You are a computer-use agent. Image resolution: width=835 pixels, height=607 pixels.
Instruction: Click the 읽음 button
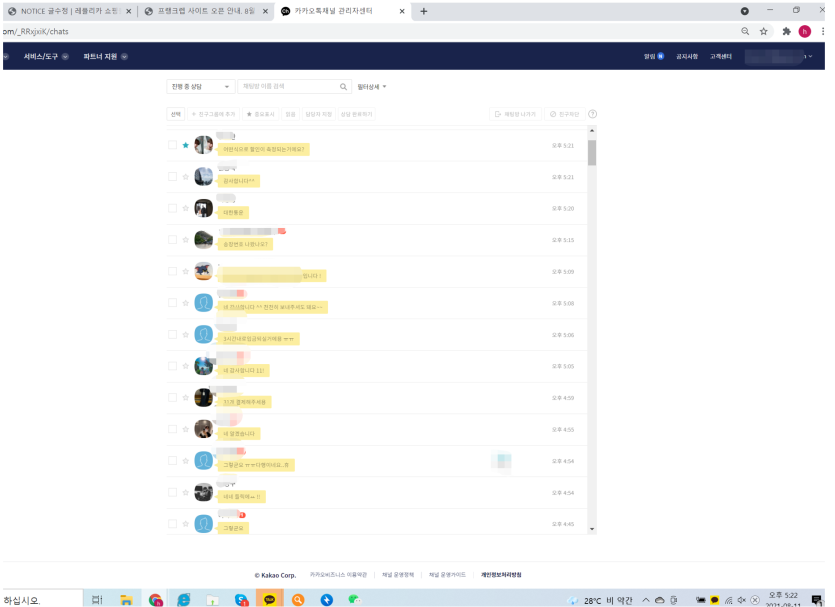290,114
